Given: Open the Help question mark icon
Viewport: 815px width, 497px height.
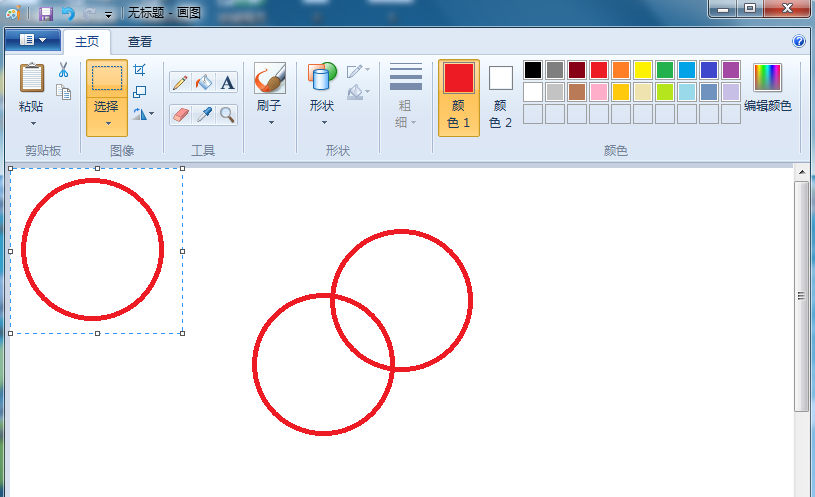Looking at the screenshot, I should click(x=799, y=41).
